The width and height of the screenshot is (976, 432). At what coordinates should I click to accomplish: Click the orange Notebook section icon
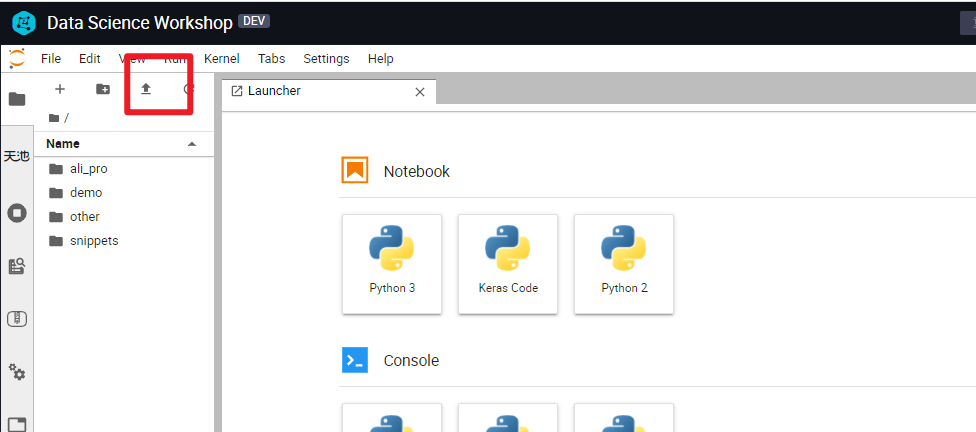355,170
